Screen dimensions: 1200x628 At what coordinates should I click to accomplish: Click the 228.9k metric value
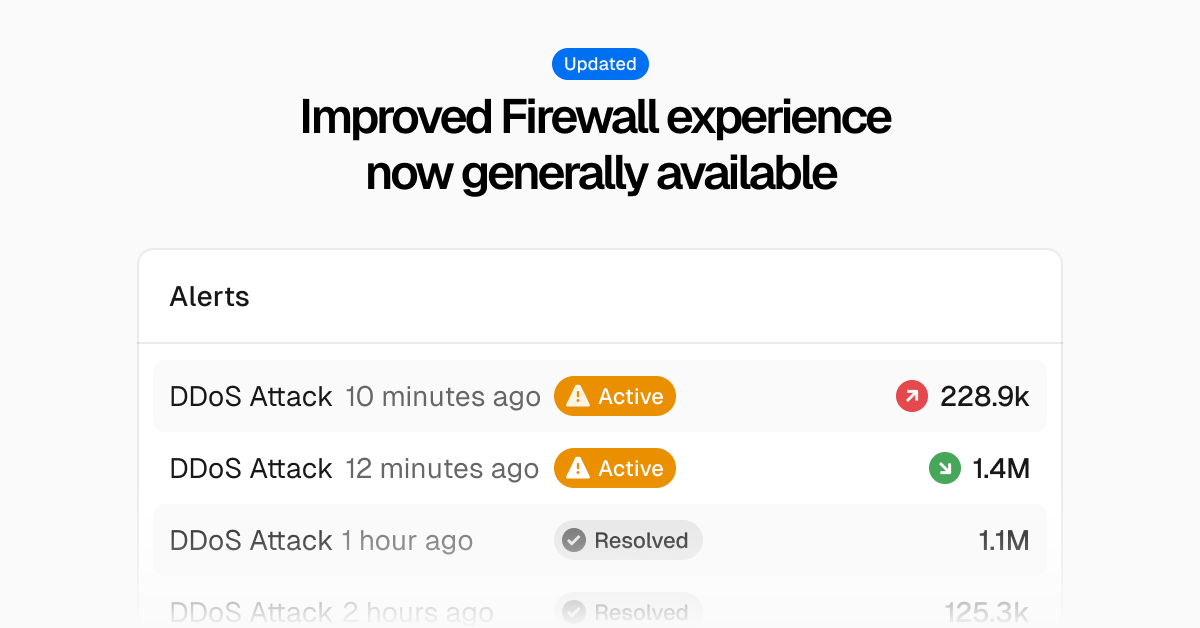coord(985,396)
